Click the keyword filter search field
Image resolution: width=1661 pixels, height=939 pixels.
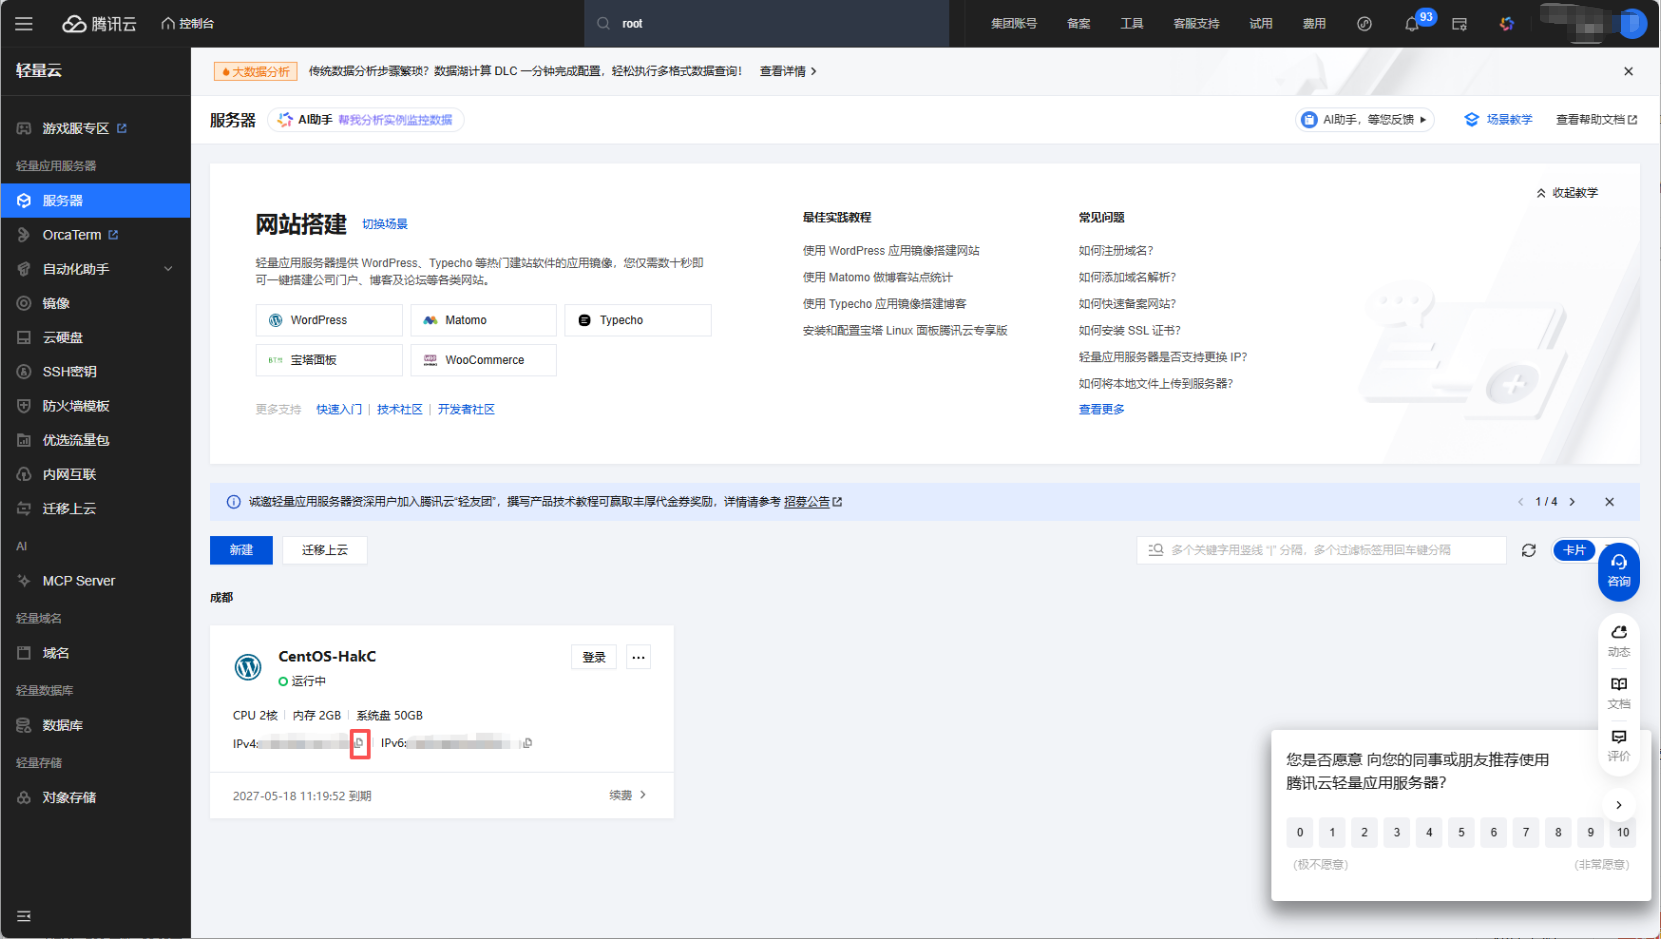[1321, 550]
